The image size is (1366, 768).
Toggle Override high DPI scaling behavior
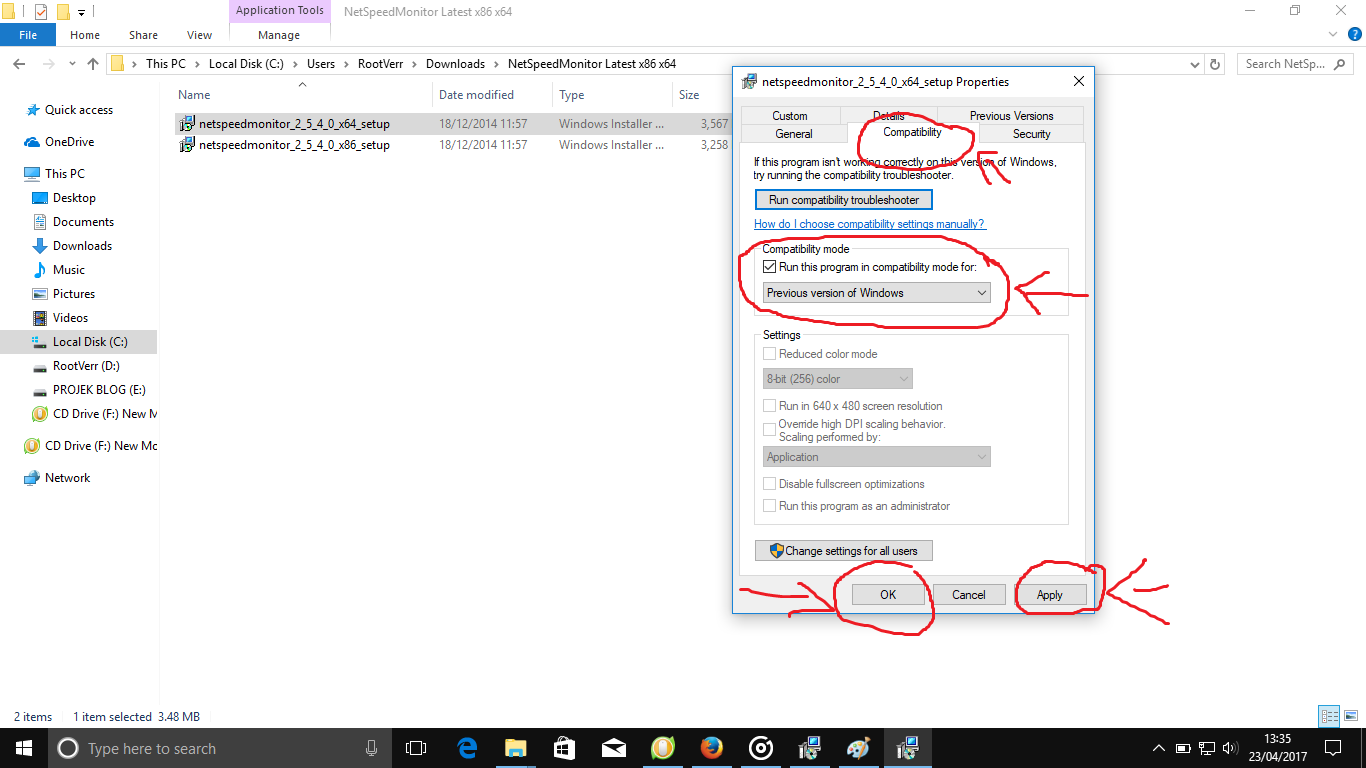point(769,430)
